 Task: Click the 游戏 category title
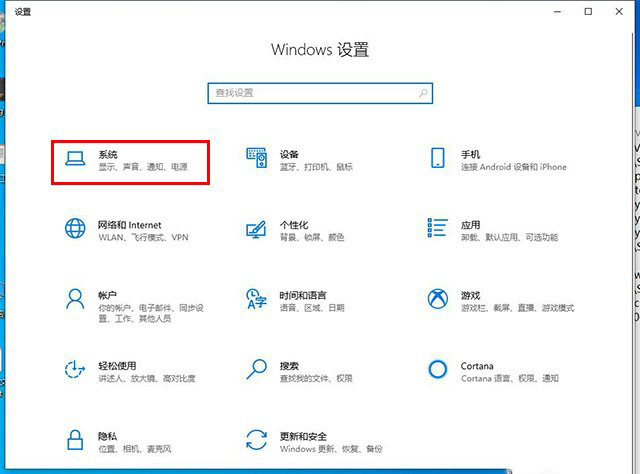[x=471, y=295]
